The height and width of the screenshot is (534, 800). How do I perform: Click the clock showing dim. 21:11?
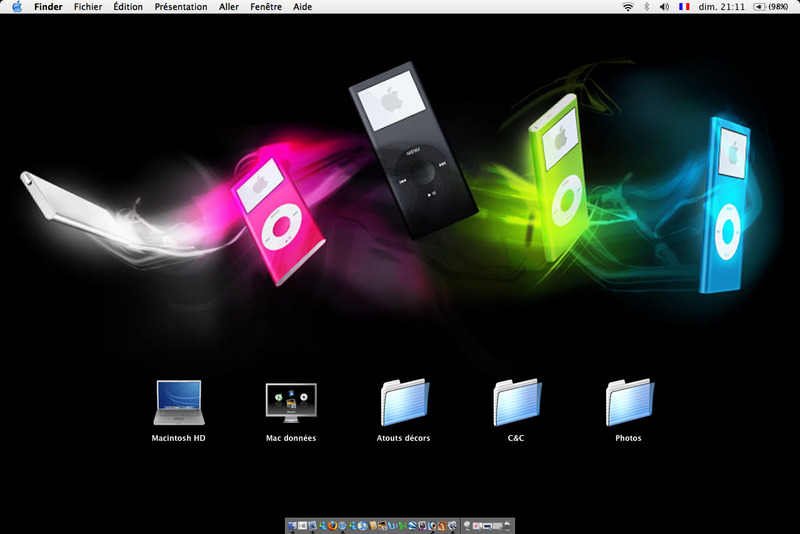click(720, 7)
